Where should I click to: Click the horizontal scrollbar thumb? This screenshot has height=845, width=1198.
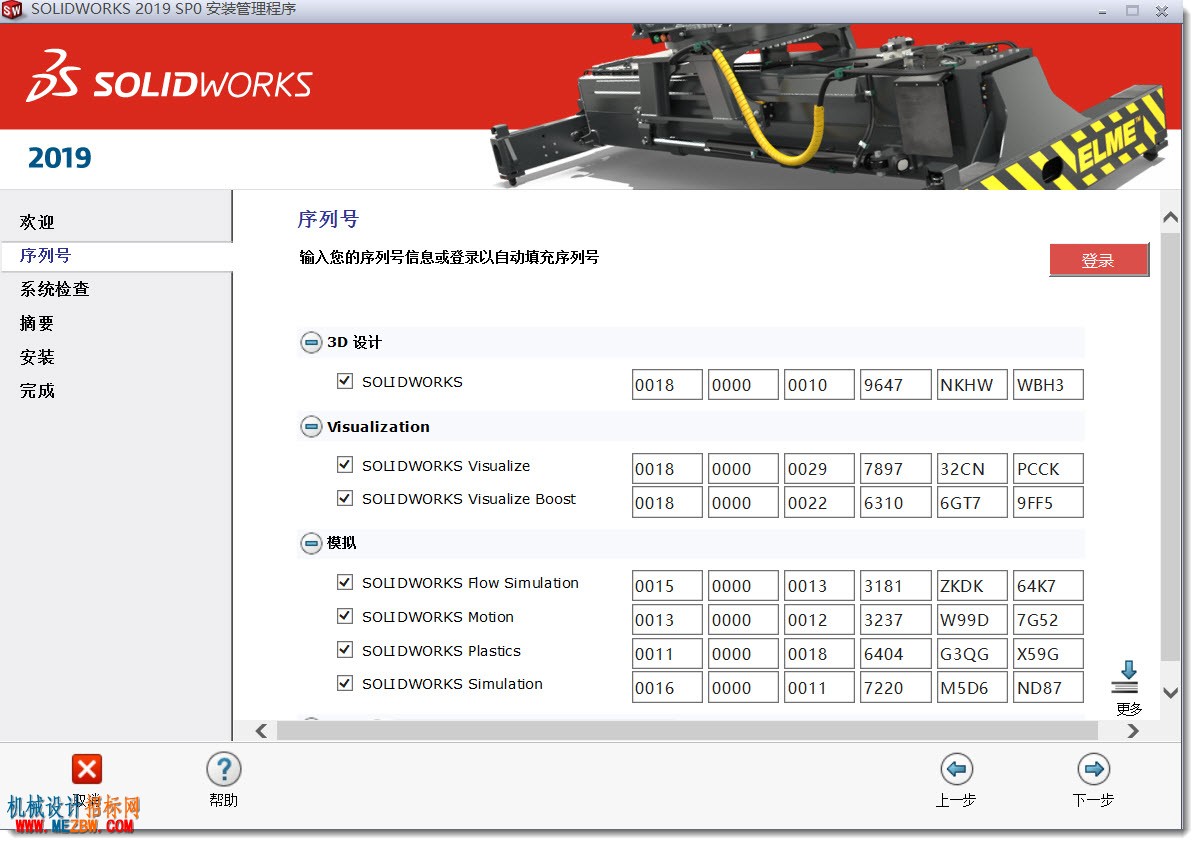point(687,731)
